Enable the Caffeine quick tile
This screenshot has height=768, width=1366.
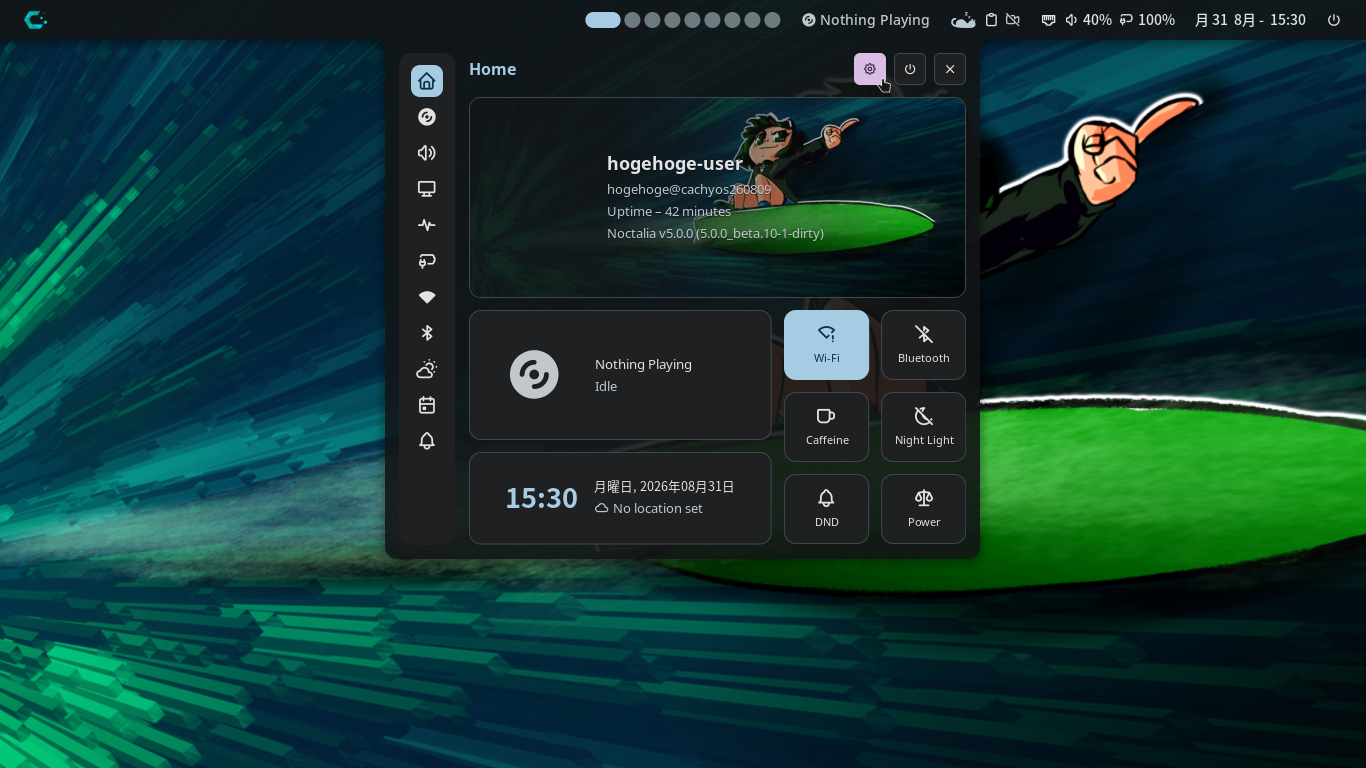tap(826, 427)
